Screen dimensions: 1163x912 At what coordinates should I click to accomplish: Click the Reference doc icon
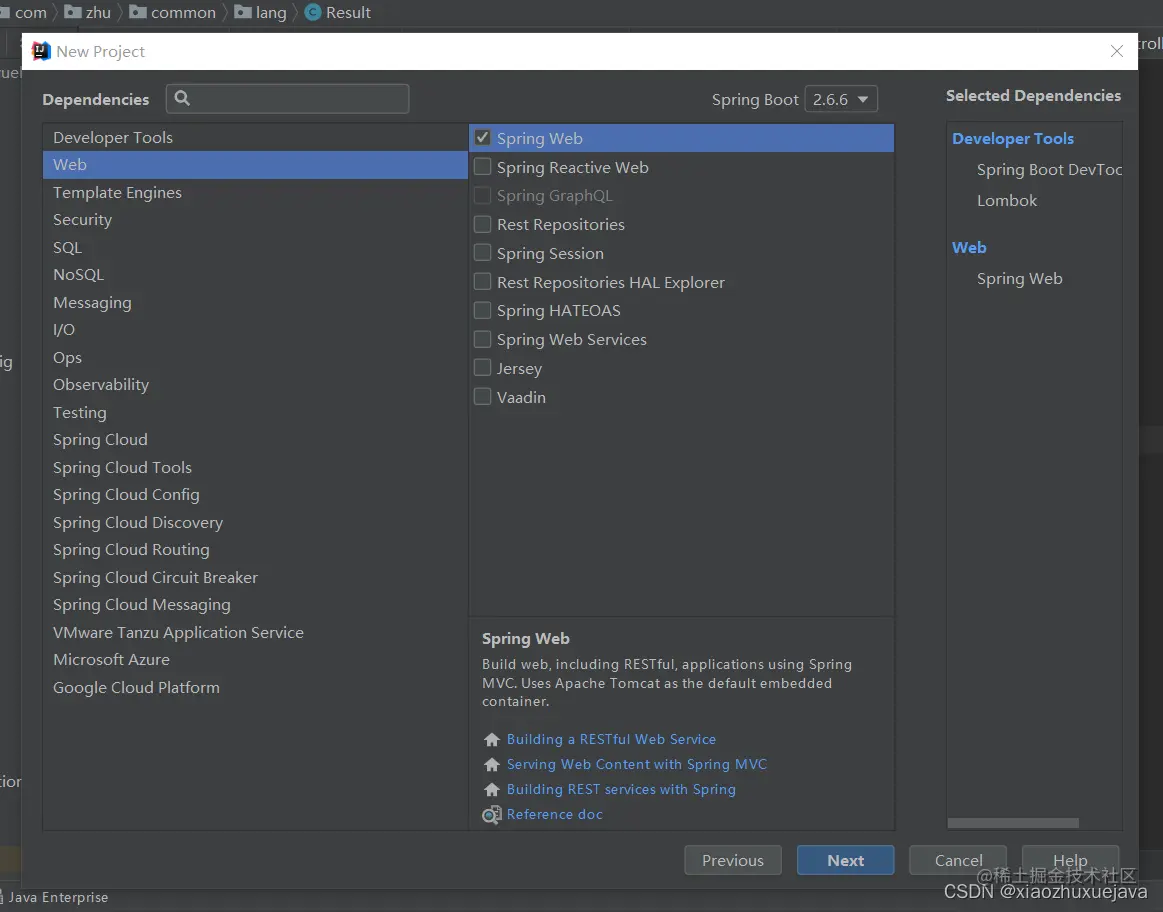click(491, 815)
